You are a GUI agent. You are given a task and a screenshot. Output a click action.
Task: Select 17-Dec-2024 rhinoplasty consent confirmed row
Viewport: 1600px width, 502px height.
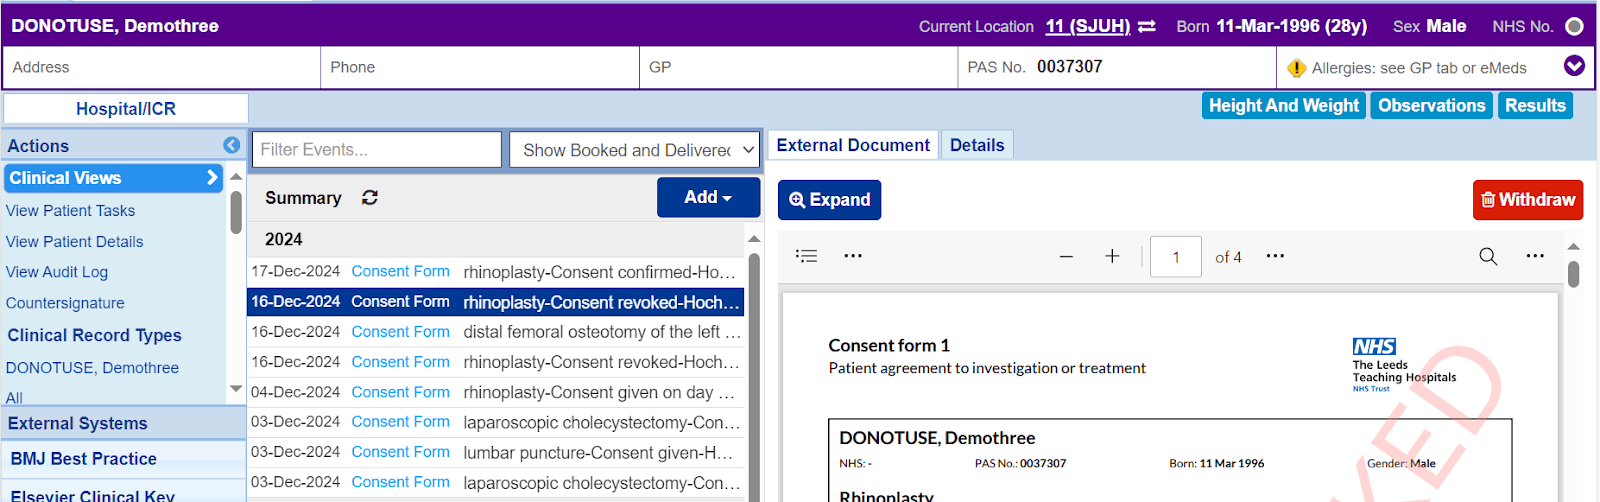[x=495, y=272]
